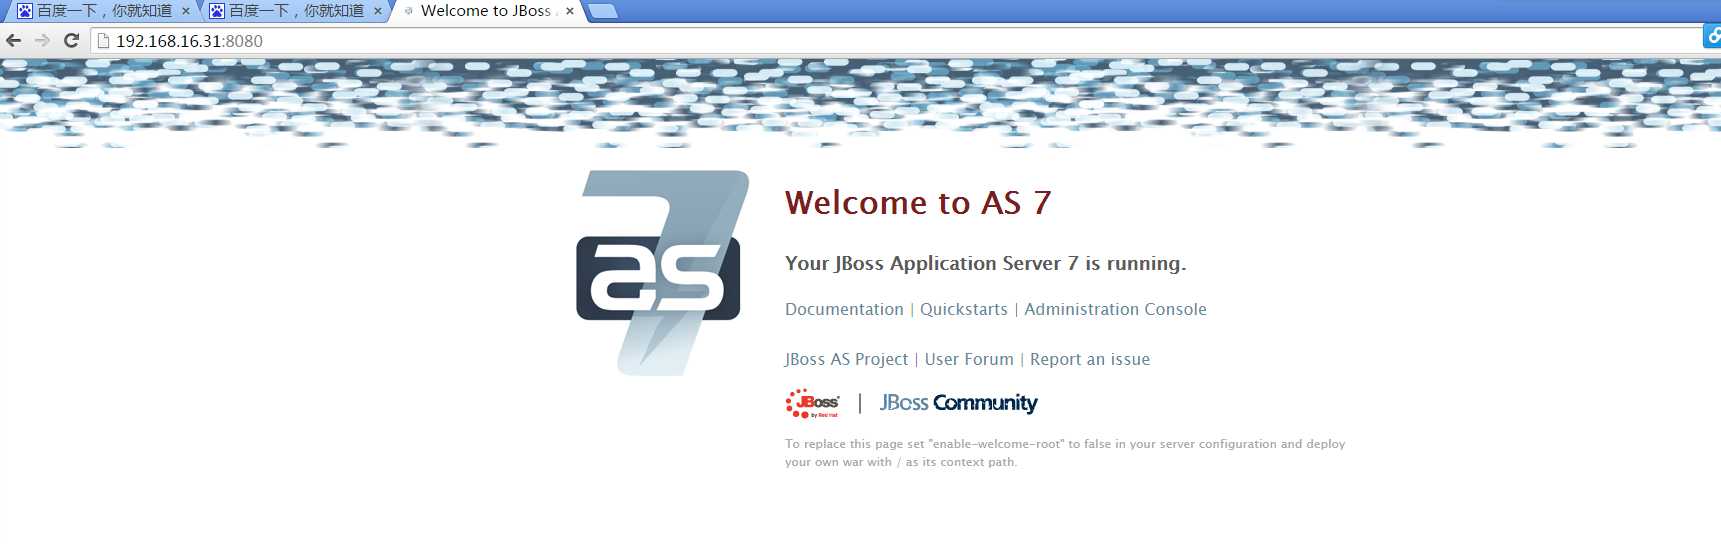Click the JBoss Community logo
The image size is (1721, 544).
(958, 403)
